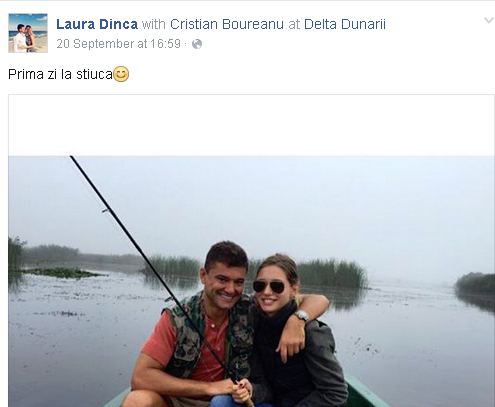This screenshot has width=495, height=407.
Task: Select the caption text Prima zi la stiuca
Action: pyautogui.click(x=60, y=74)
